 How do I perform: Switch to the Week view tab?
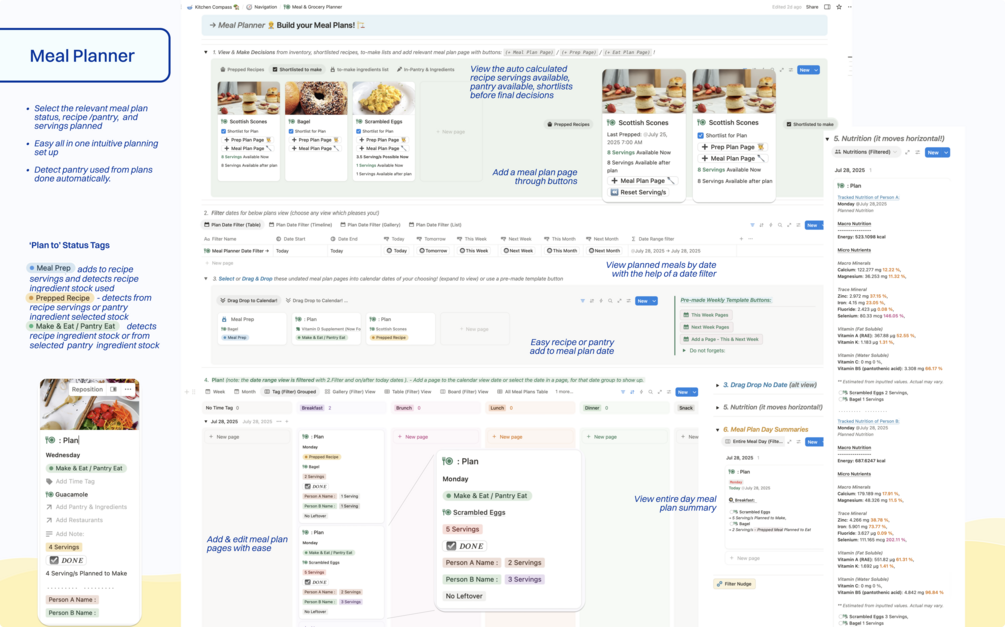(215, 392)
